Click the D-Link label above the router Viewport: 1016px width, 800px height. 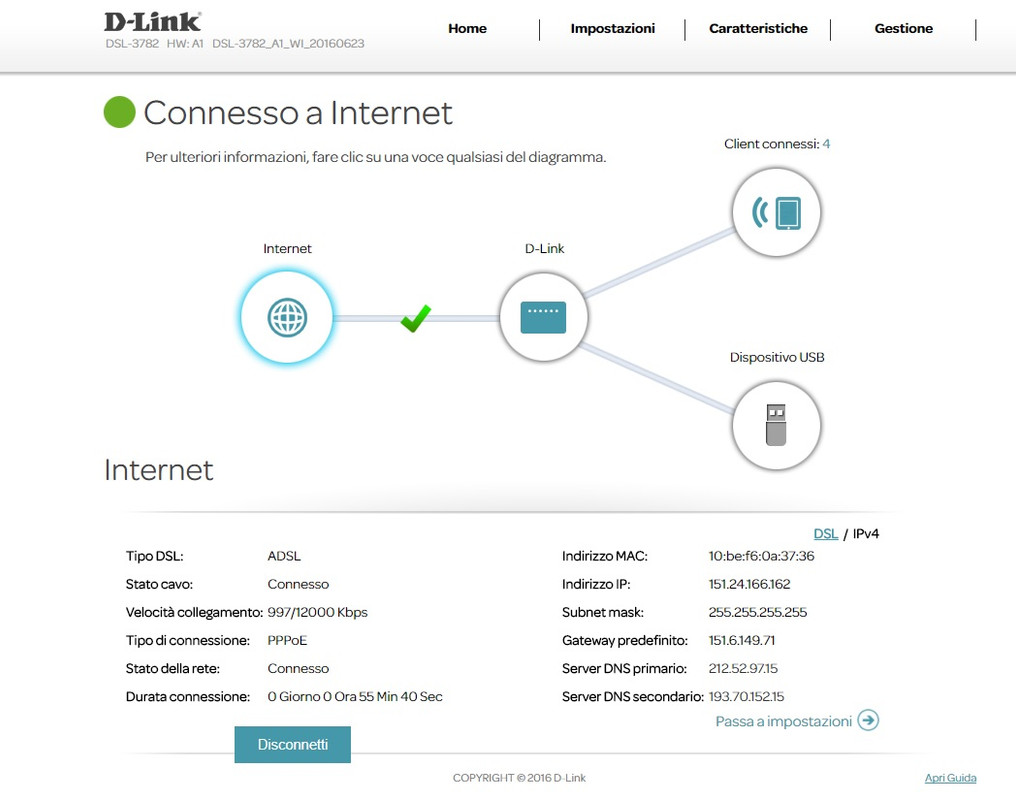tap(544, 248)
